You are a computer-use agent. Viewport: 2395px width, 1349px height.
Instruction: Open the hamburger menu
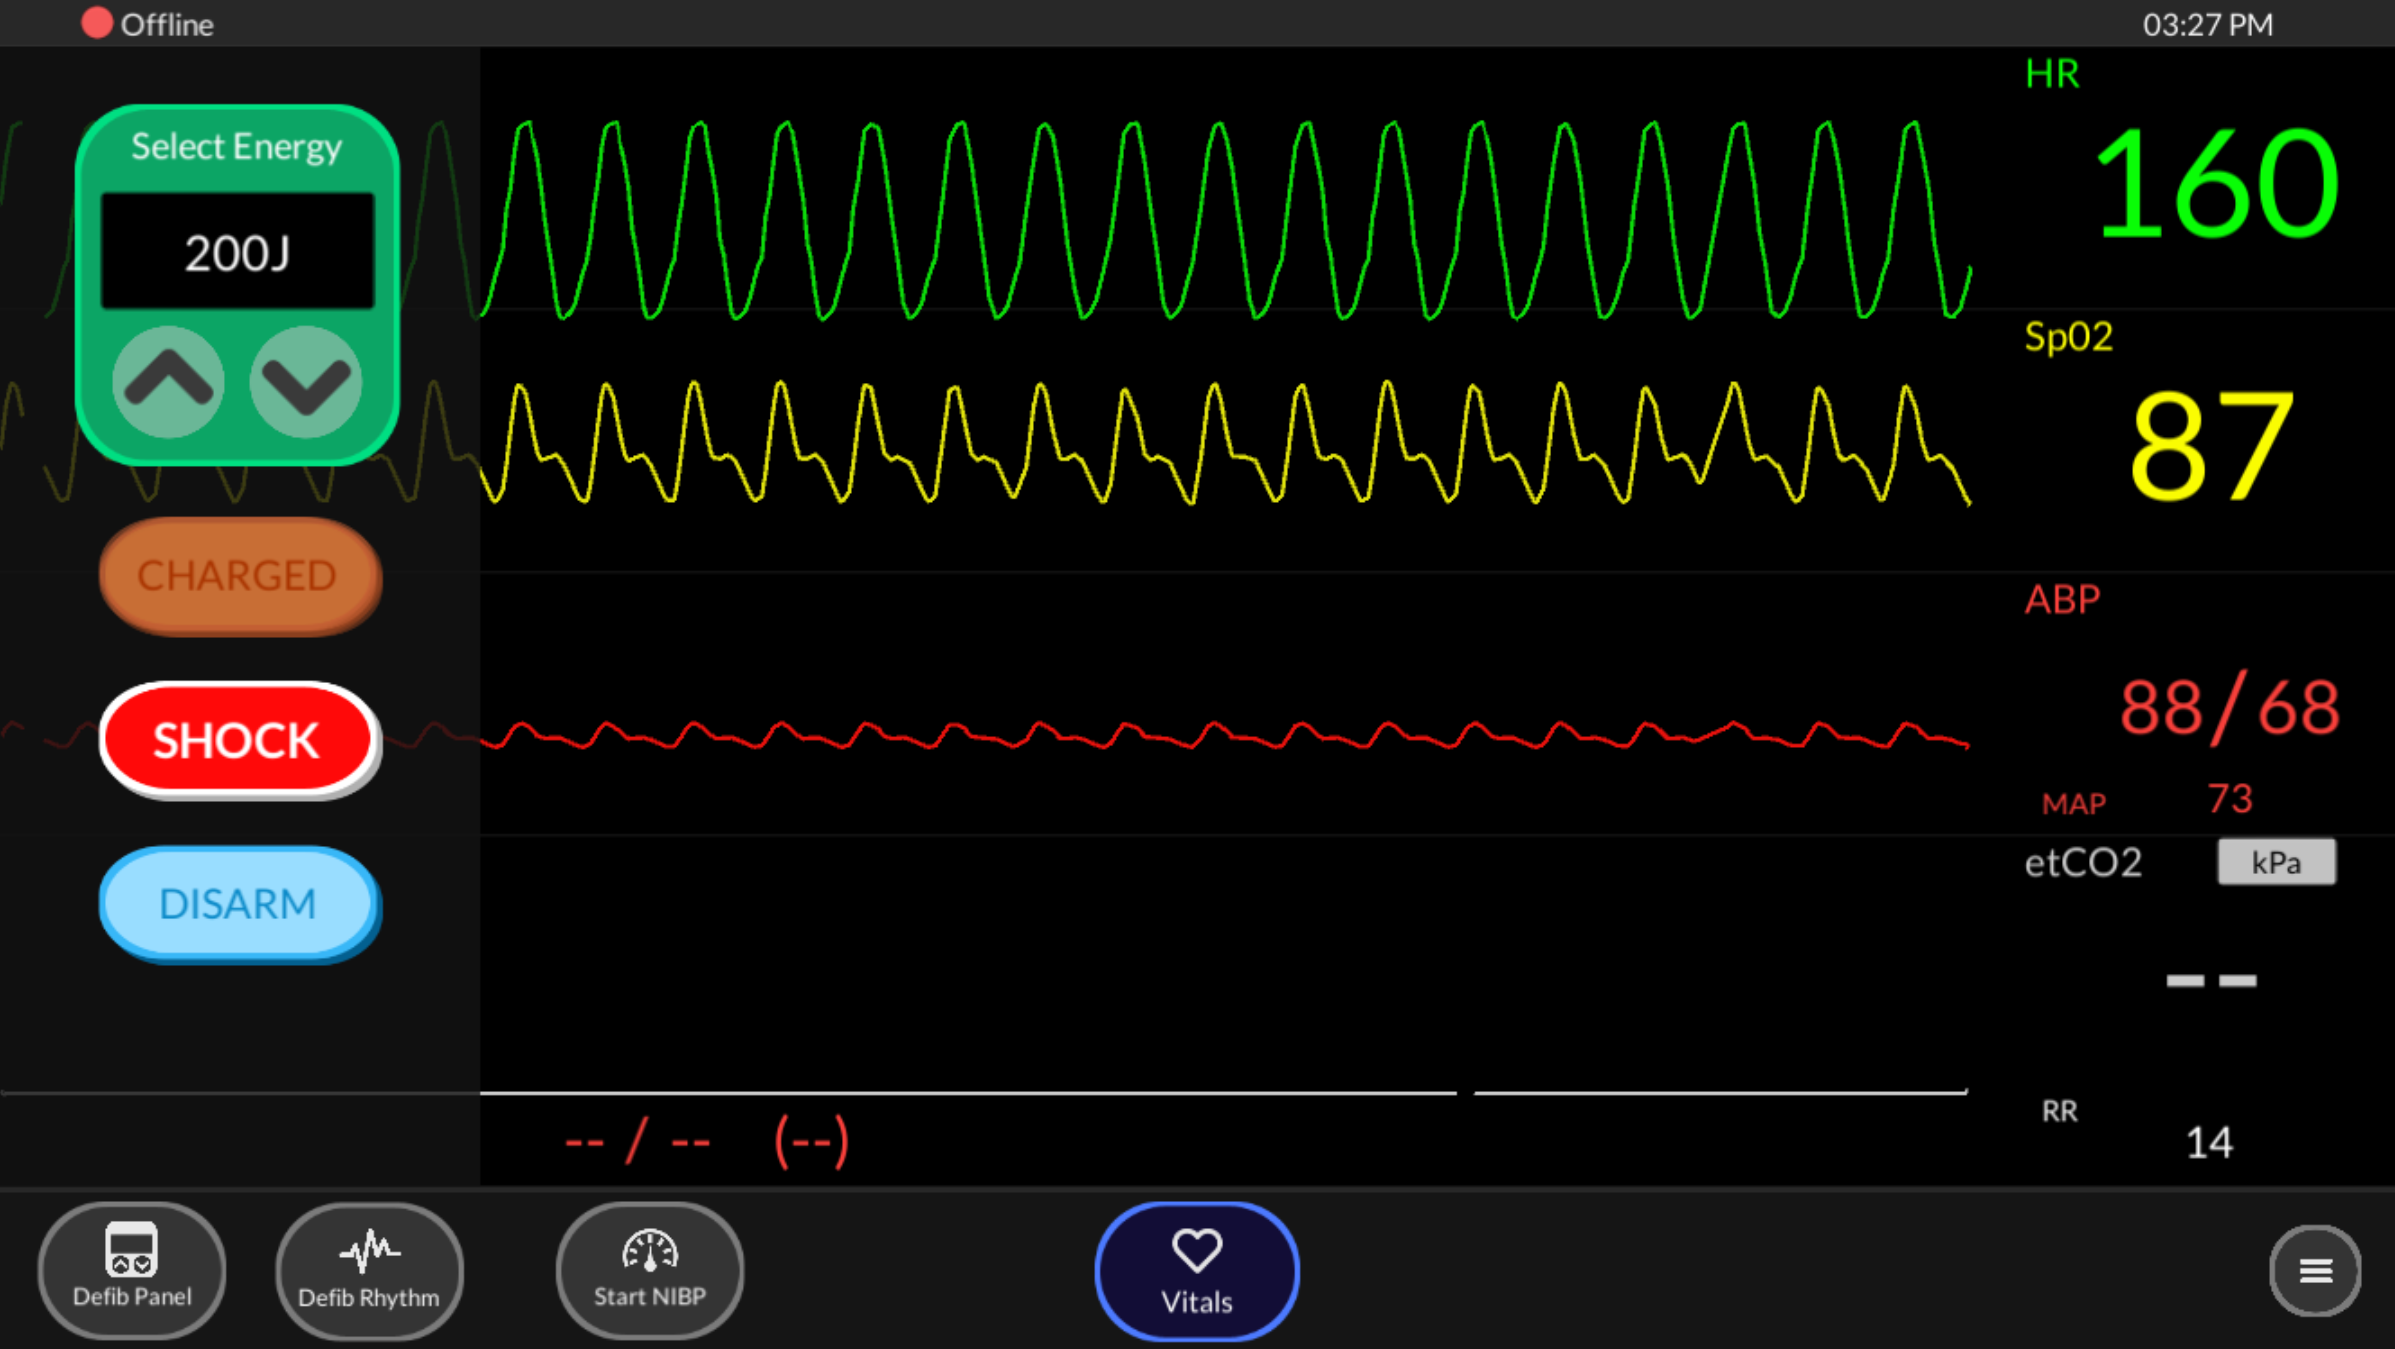[x=2315, y=1270]
